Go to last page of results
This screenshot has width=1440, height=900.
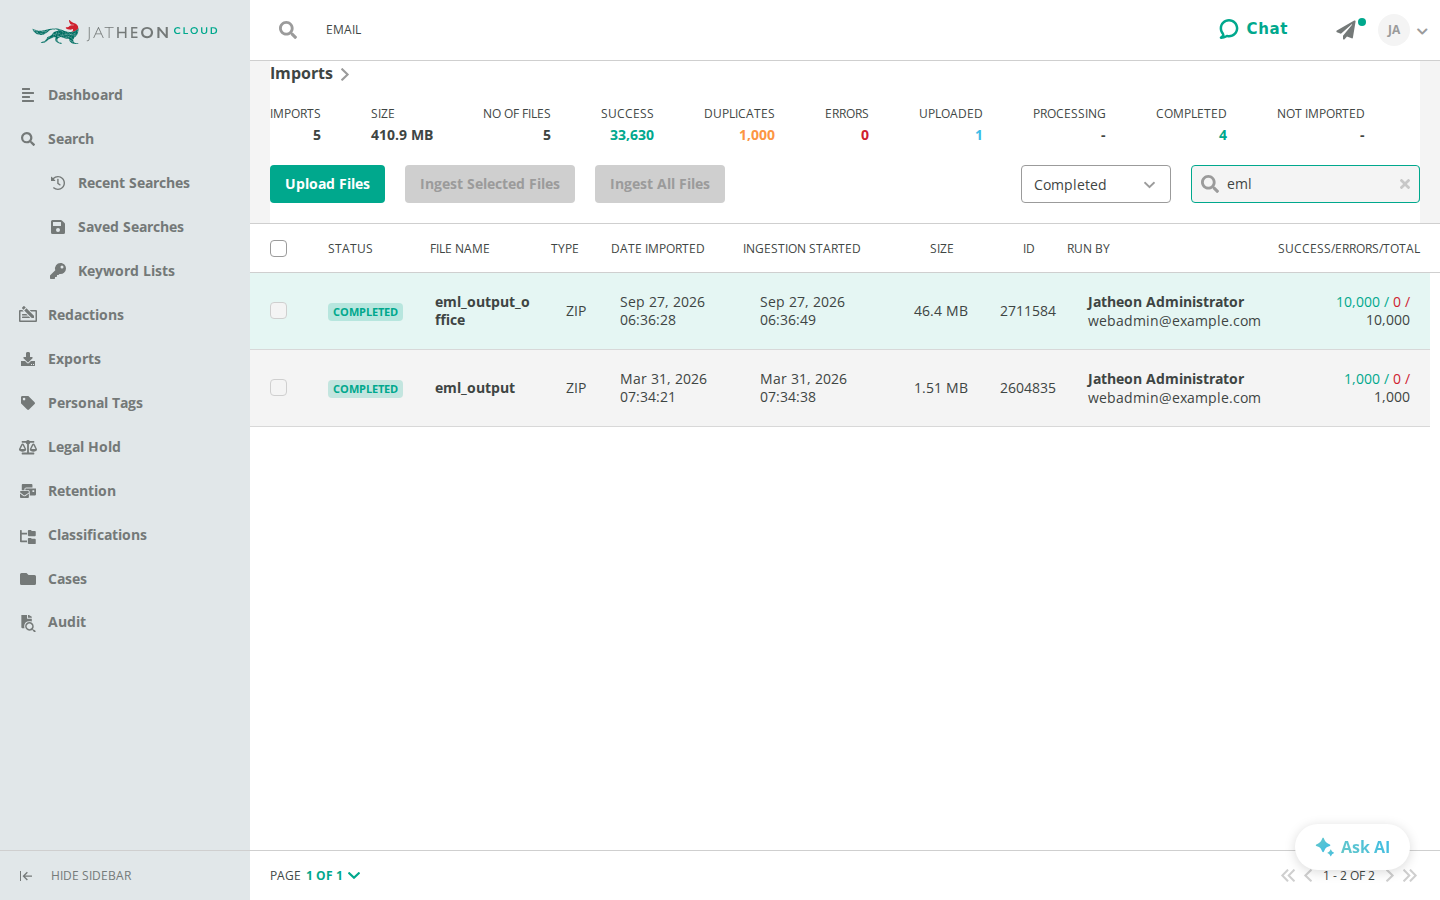pos(1410,876)
